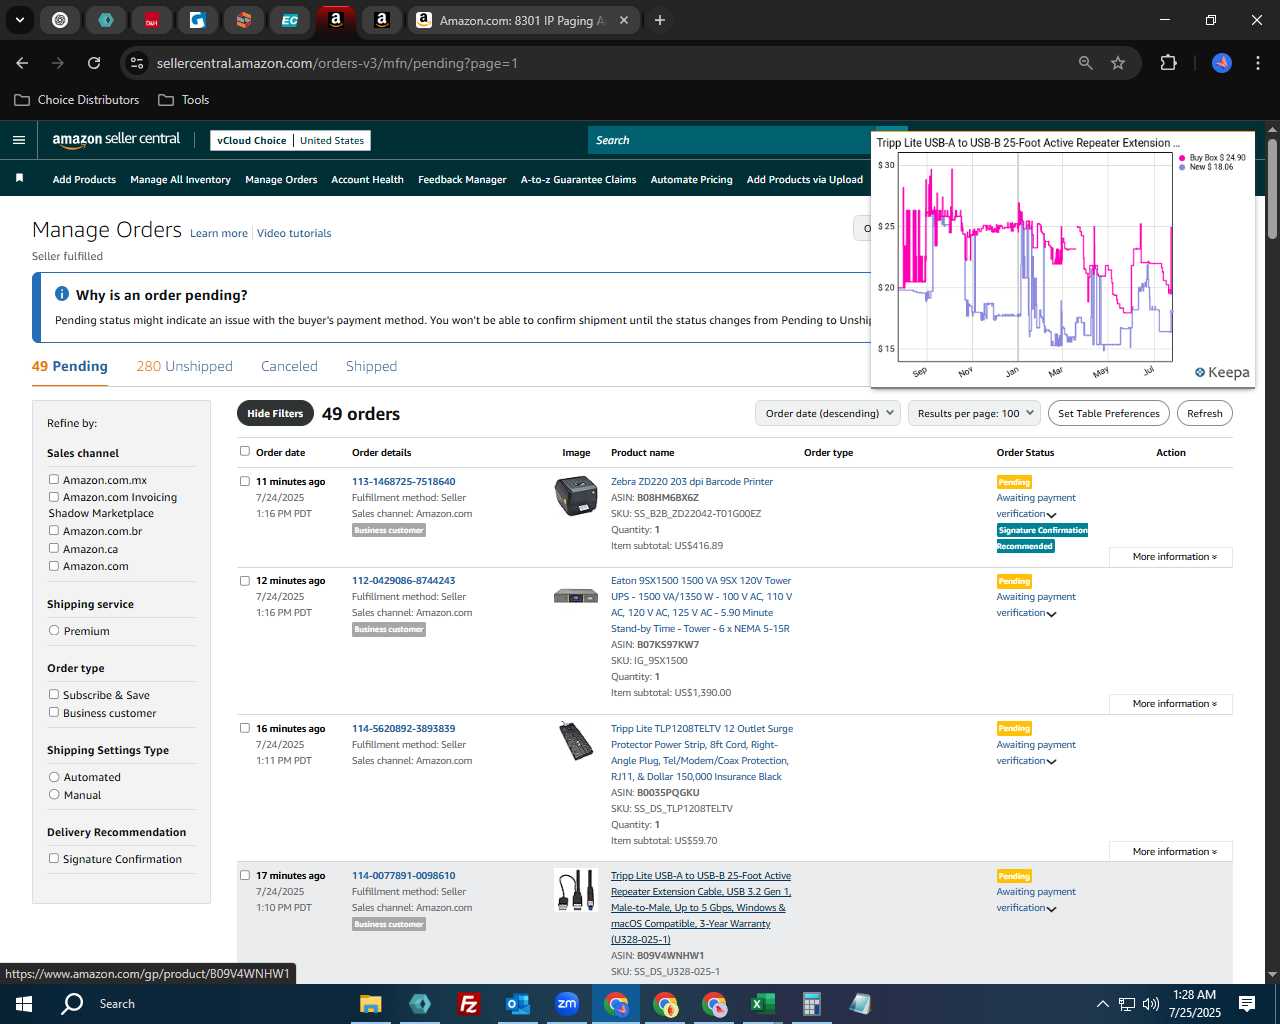1280x1024 pixels.
Task: Click the bookmark flag icon in nav bar
Action: [19, 179]
